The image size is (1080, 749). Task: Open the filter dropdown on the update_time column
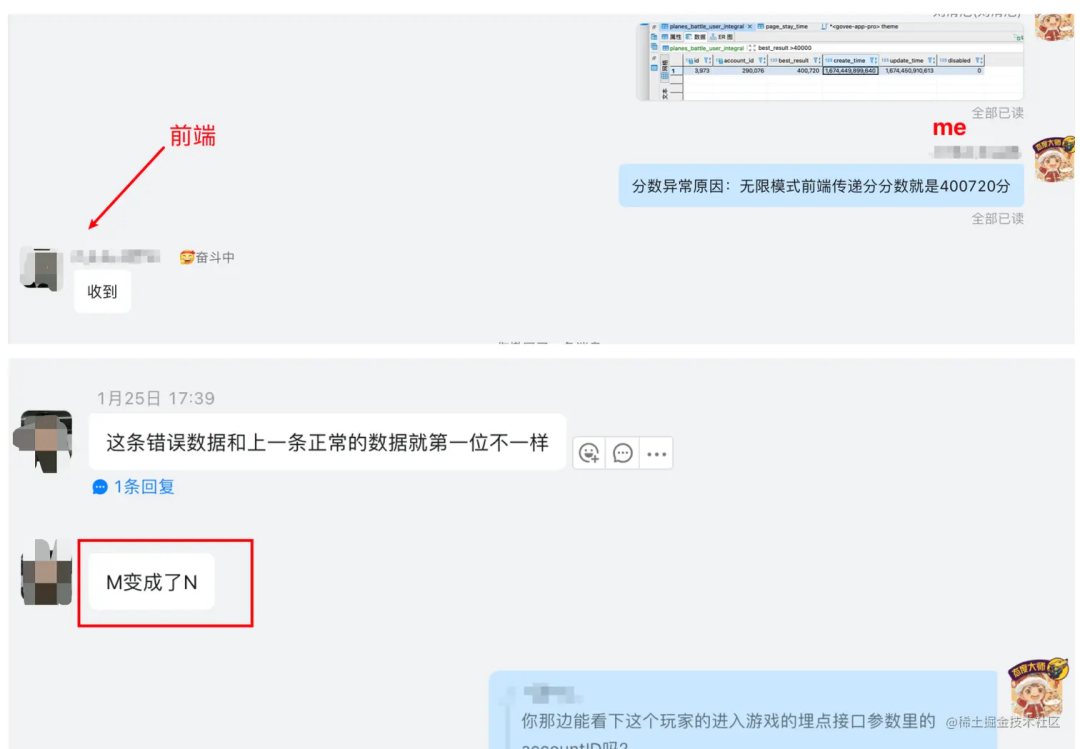pos(928,61)
